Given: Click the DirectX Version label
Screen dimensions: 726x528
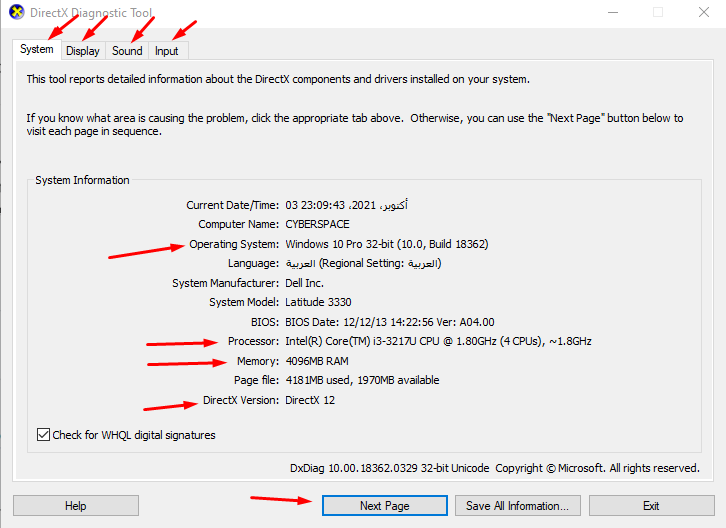Looking at the screenshot, I should (x=241, y=400).
